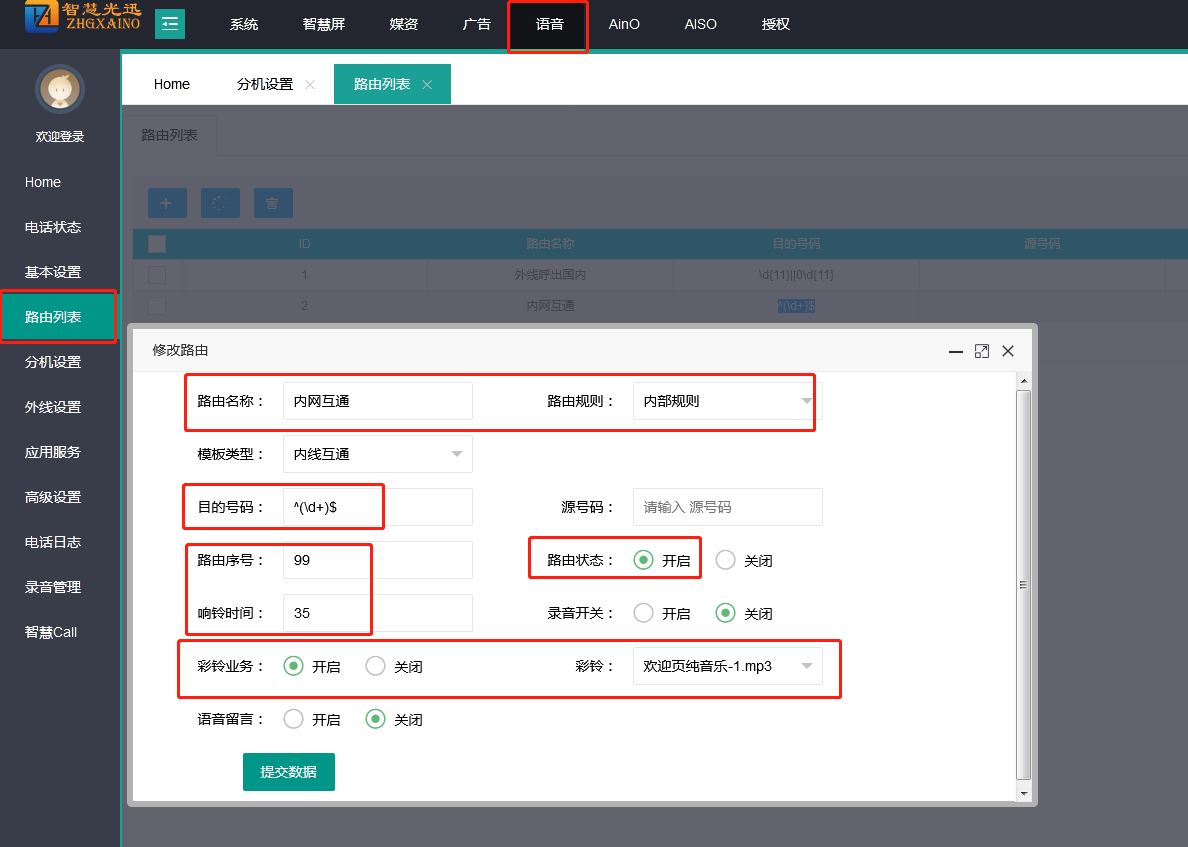This screenshot has height=847, width=1188.
Task: Turn on 语音留言 with 开启 option
Action: [294, 719]
